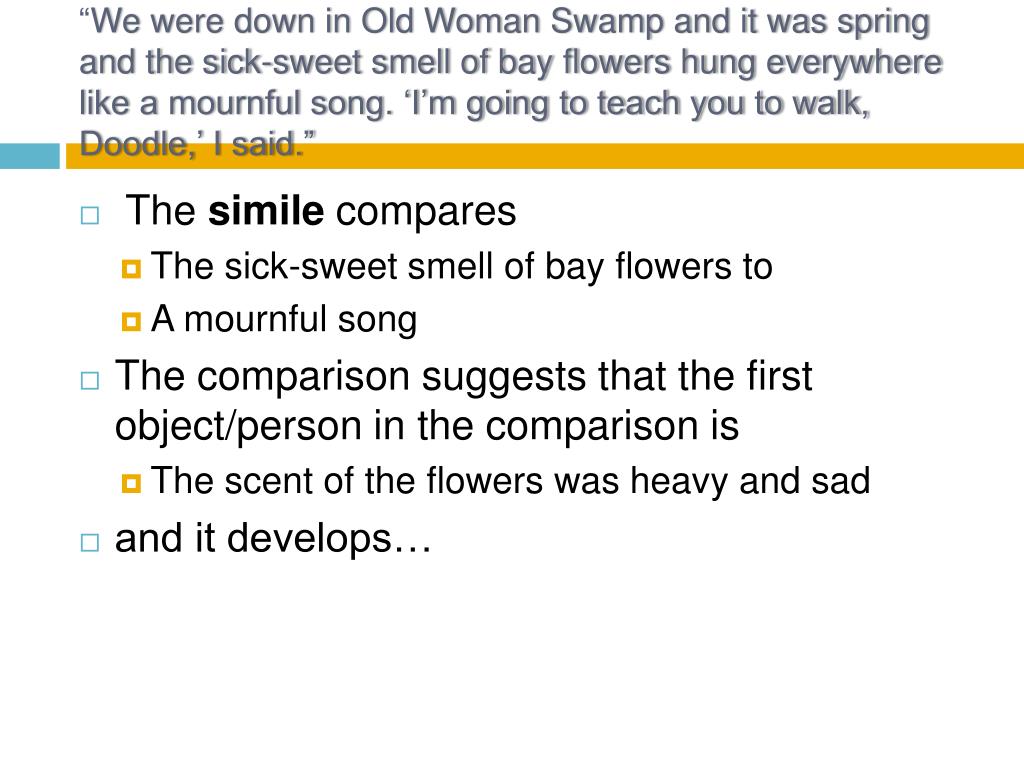Viewport: 1024px width, 768px height.
Task: Click the orange horizontal divider bar
Action: (545, 156)
